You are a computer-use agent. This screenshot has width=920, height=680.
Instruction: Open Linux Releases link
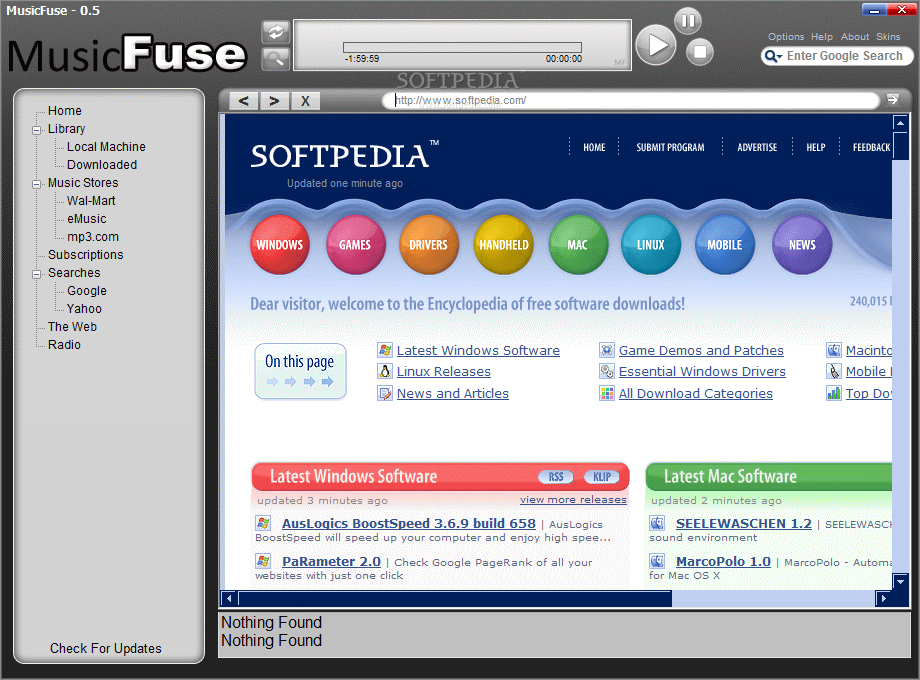(x=444, y=371)
